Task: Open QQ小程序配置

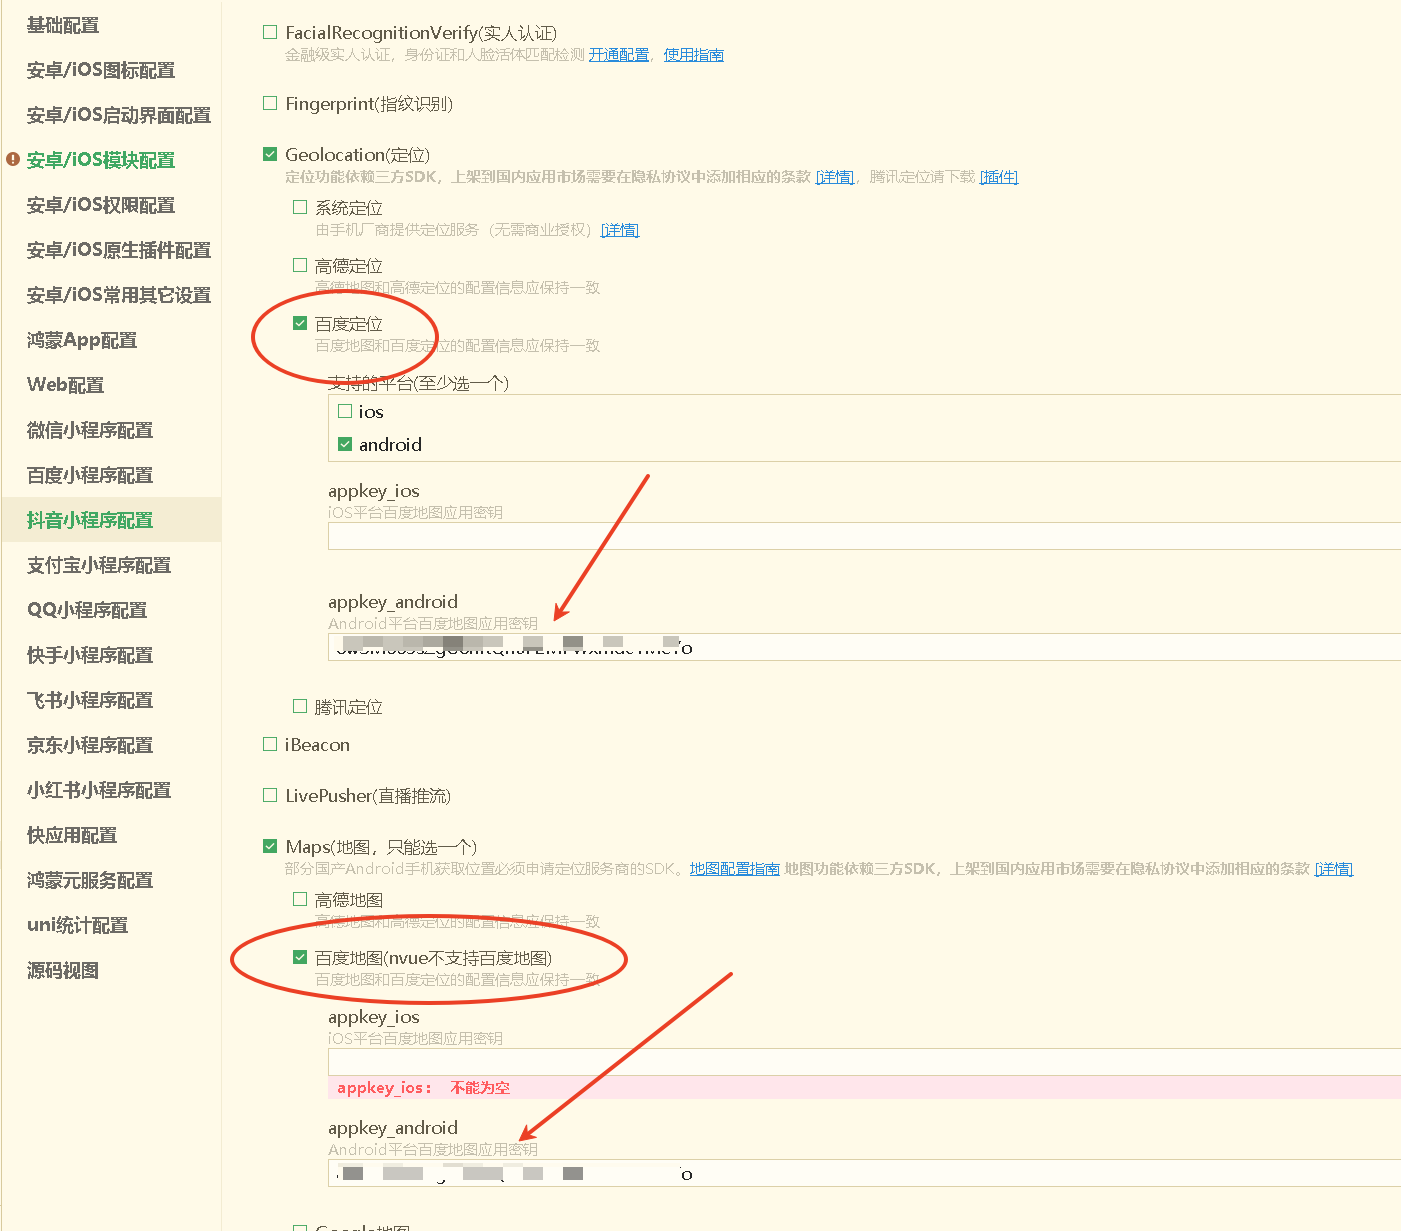Action: pyautogui.click(x=87, y=610)
